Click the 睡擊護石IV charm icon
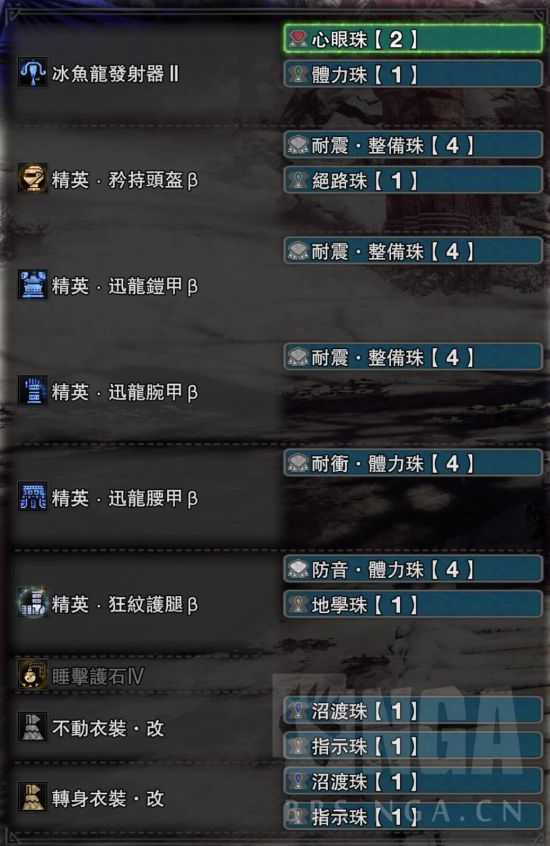The image size is (550, 846). click(32, 674)
